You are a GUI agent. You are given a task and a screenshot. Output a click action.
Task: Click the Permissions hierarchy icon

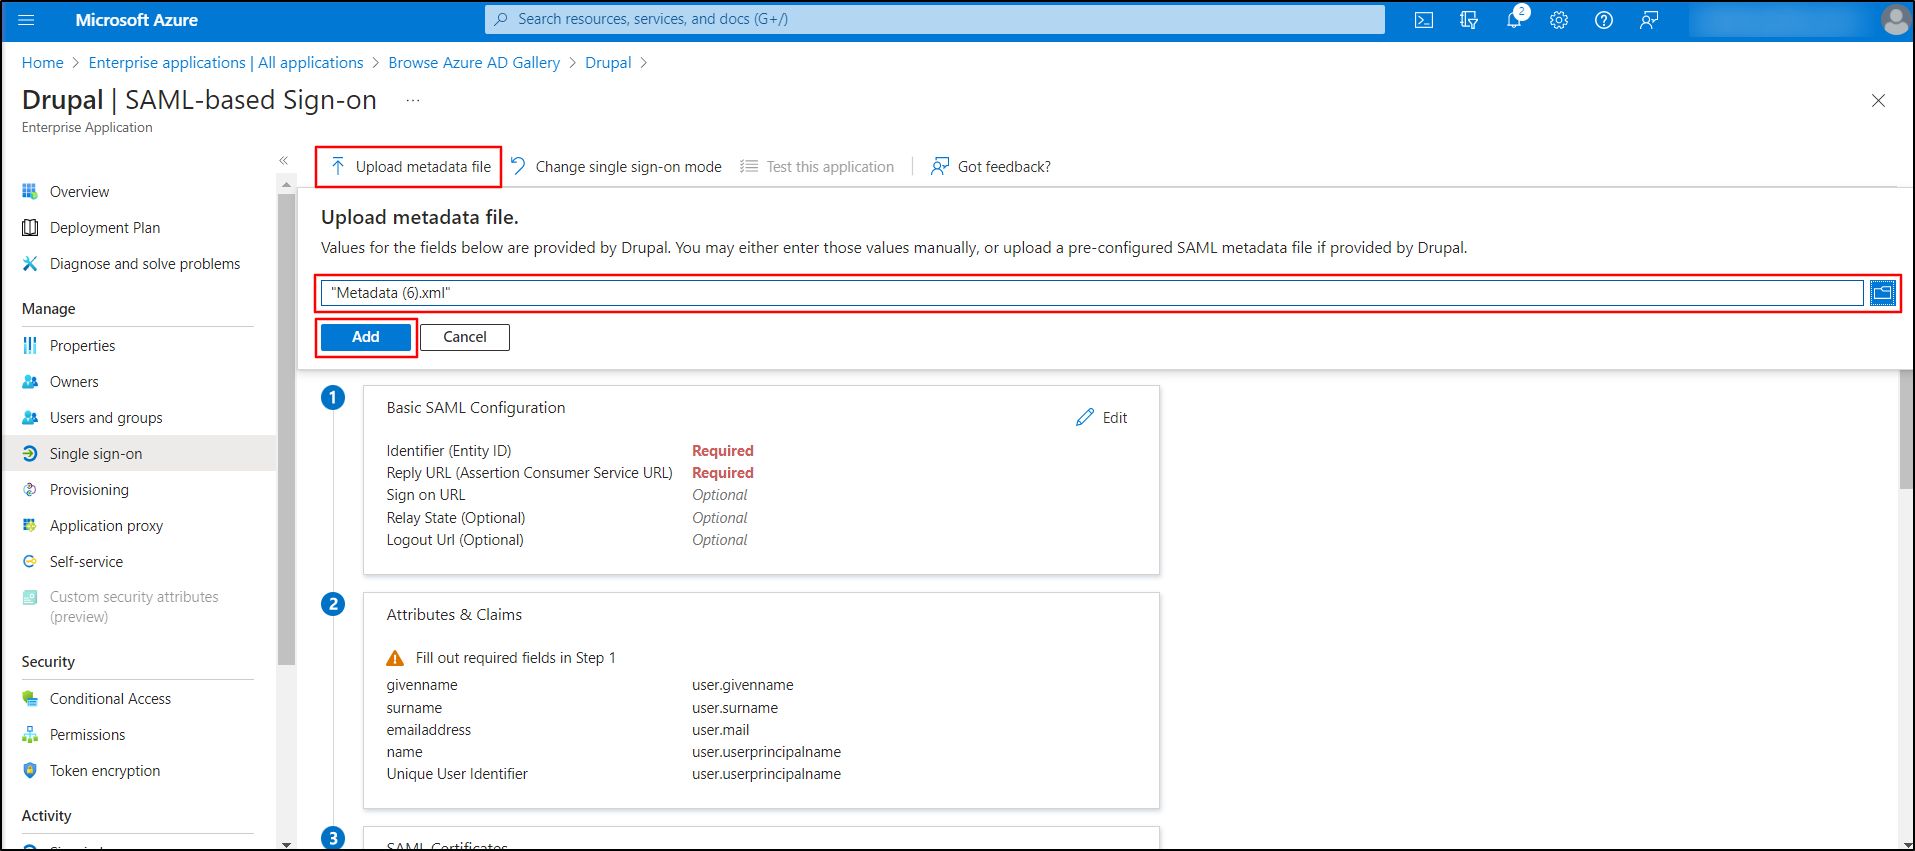pos(30,735)
